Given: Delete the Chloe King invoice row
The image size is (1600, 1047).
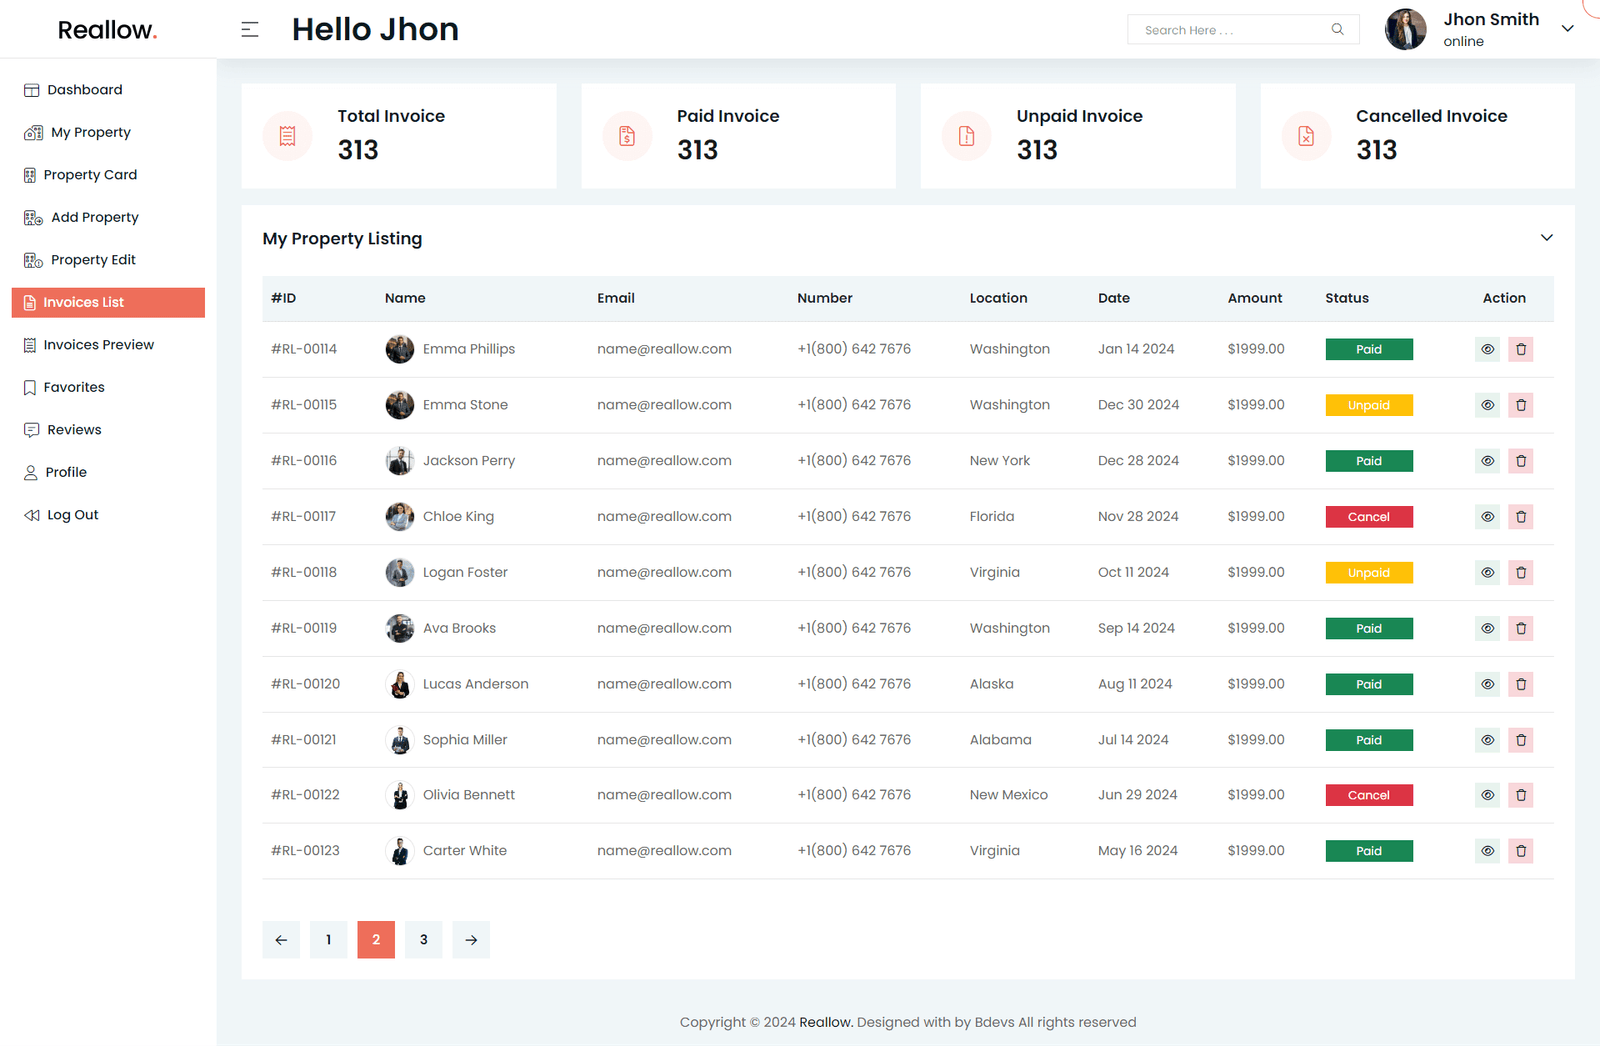Looking at the screenshot, I should [x=1521, y=517].
